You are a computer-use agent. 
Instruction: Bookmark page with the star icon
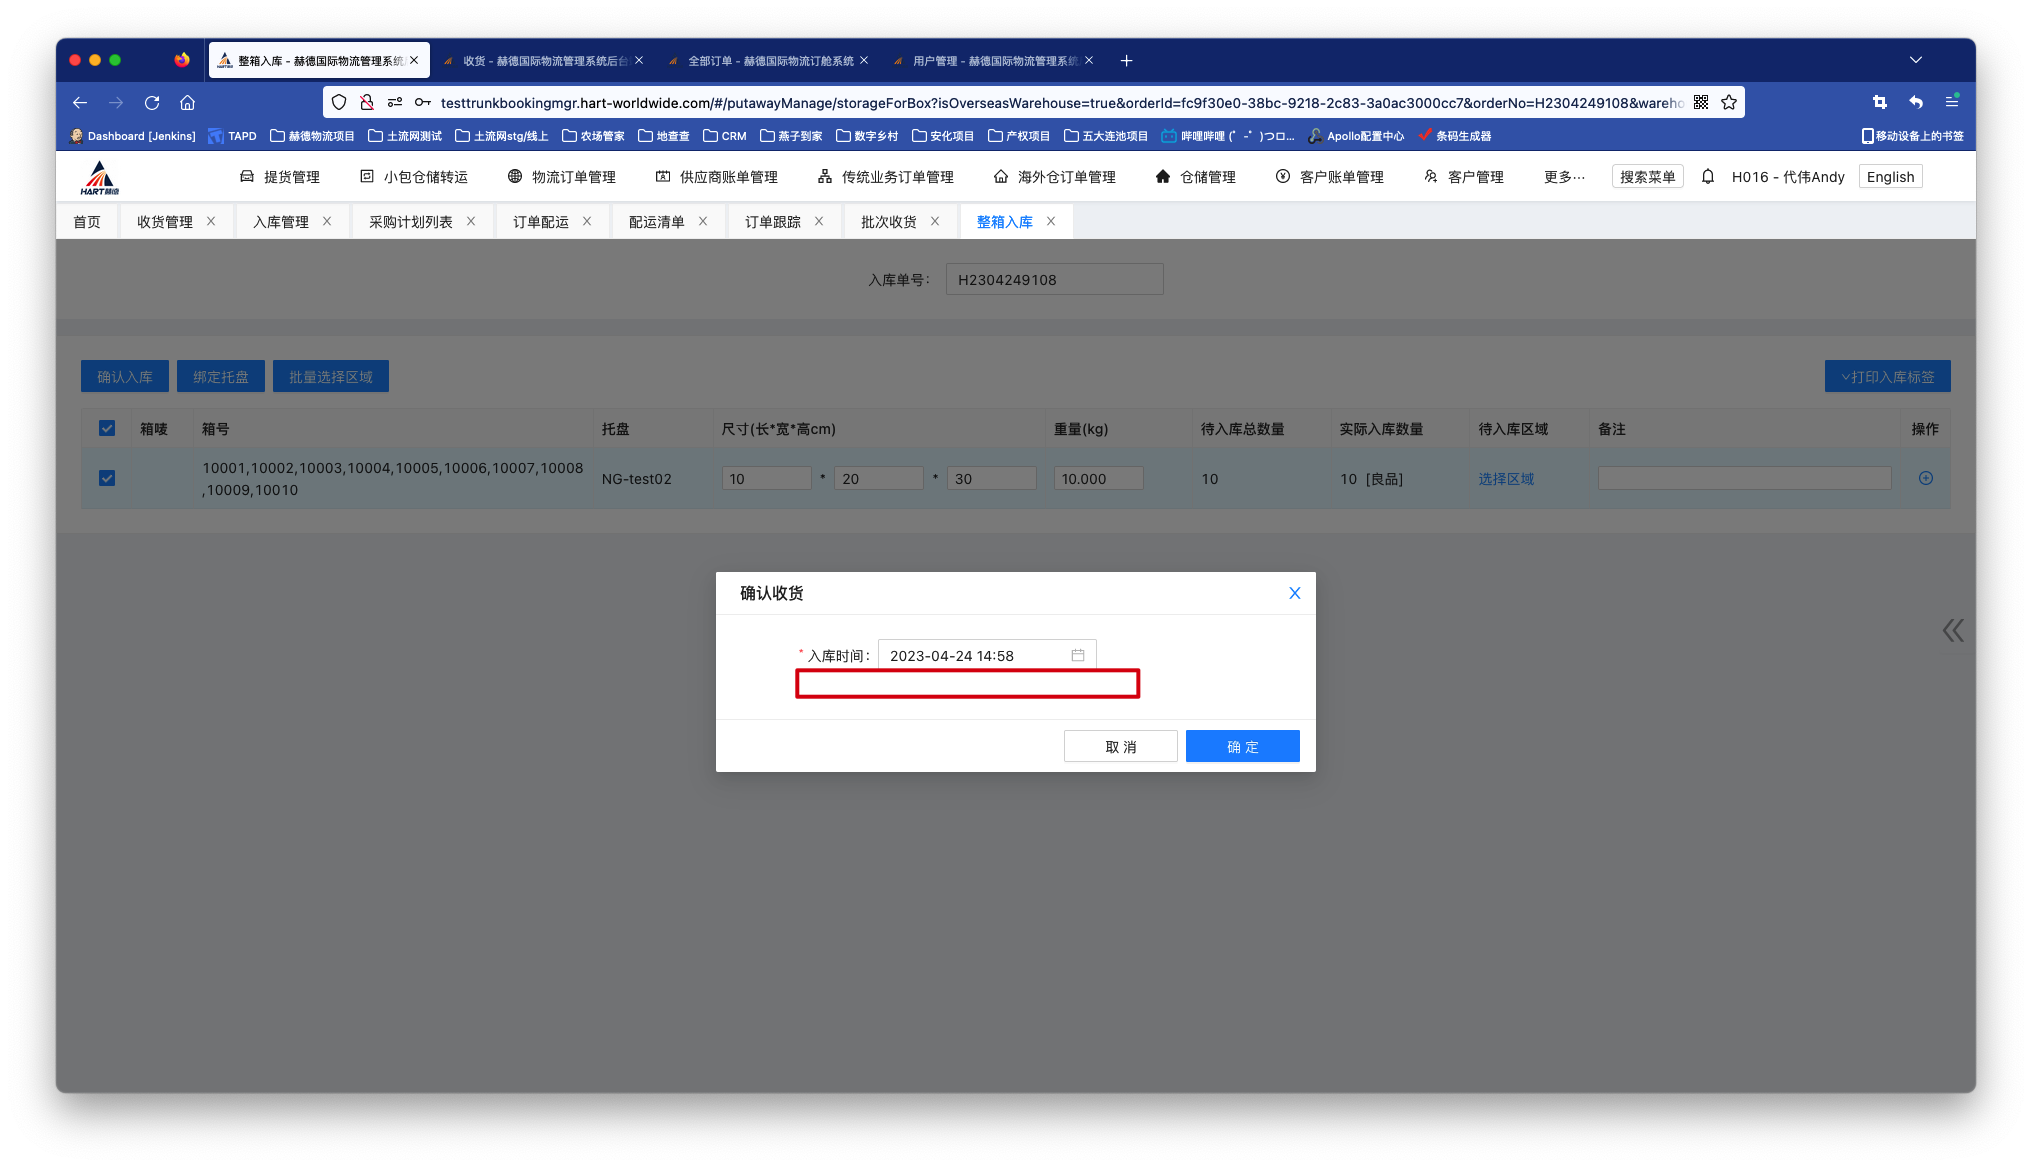(x=1729, y=102)
